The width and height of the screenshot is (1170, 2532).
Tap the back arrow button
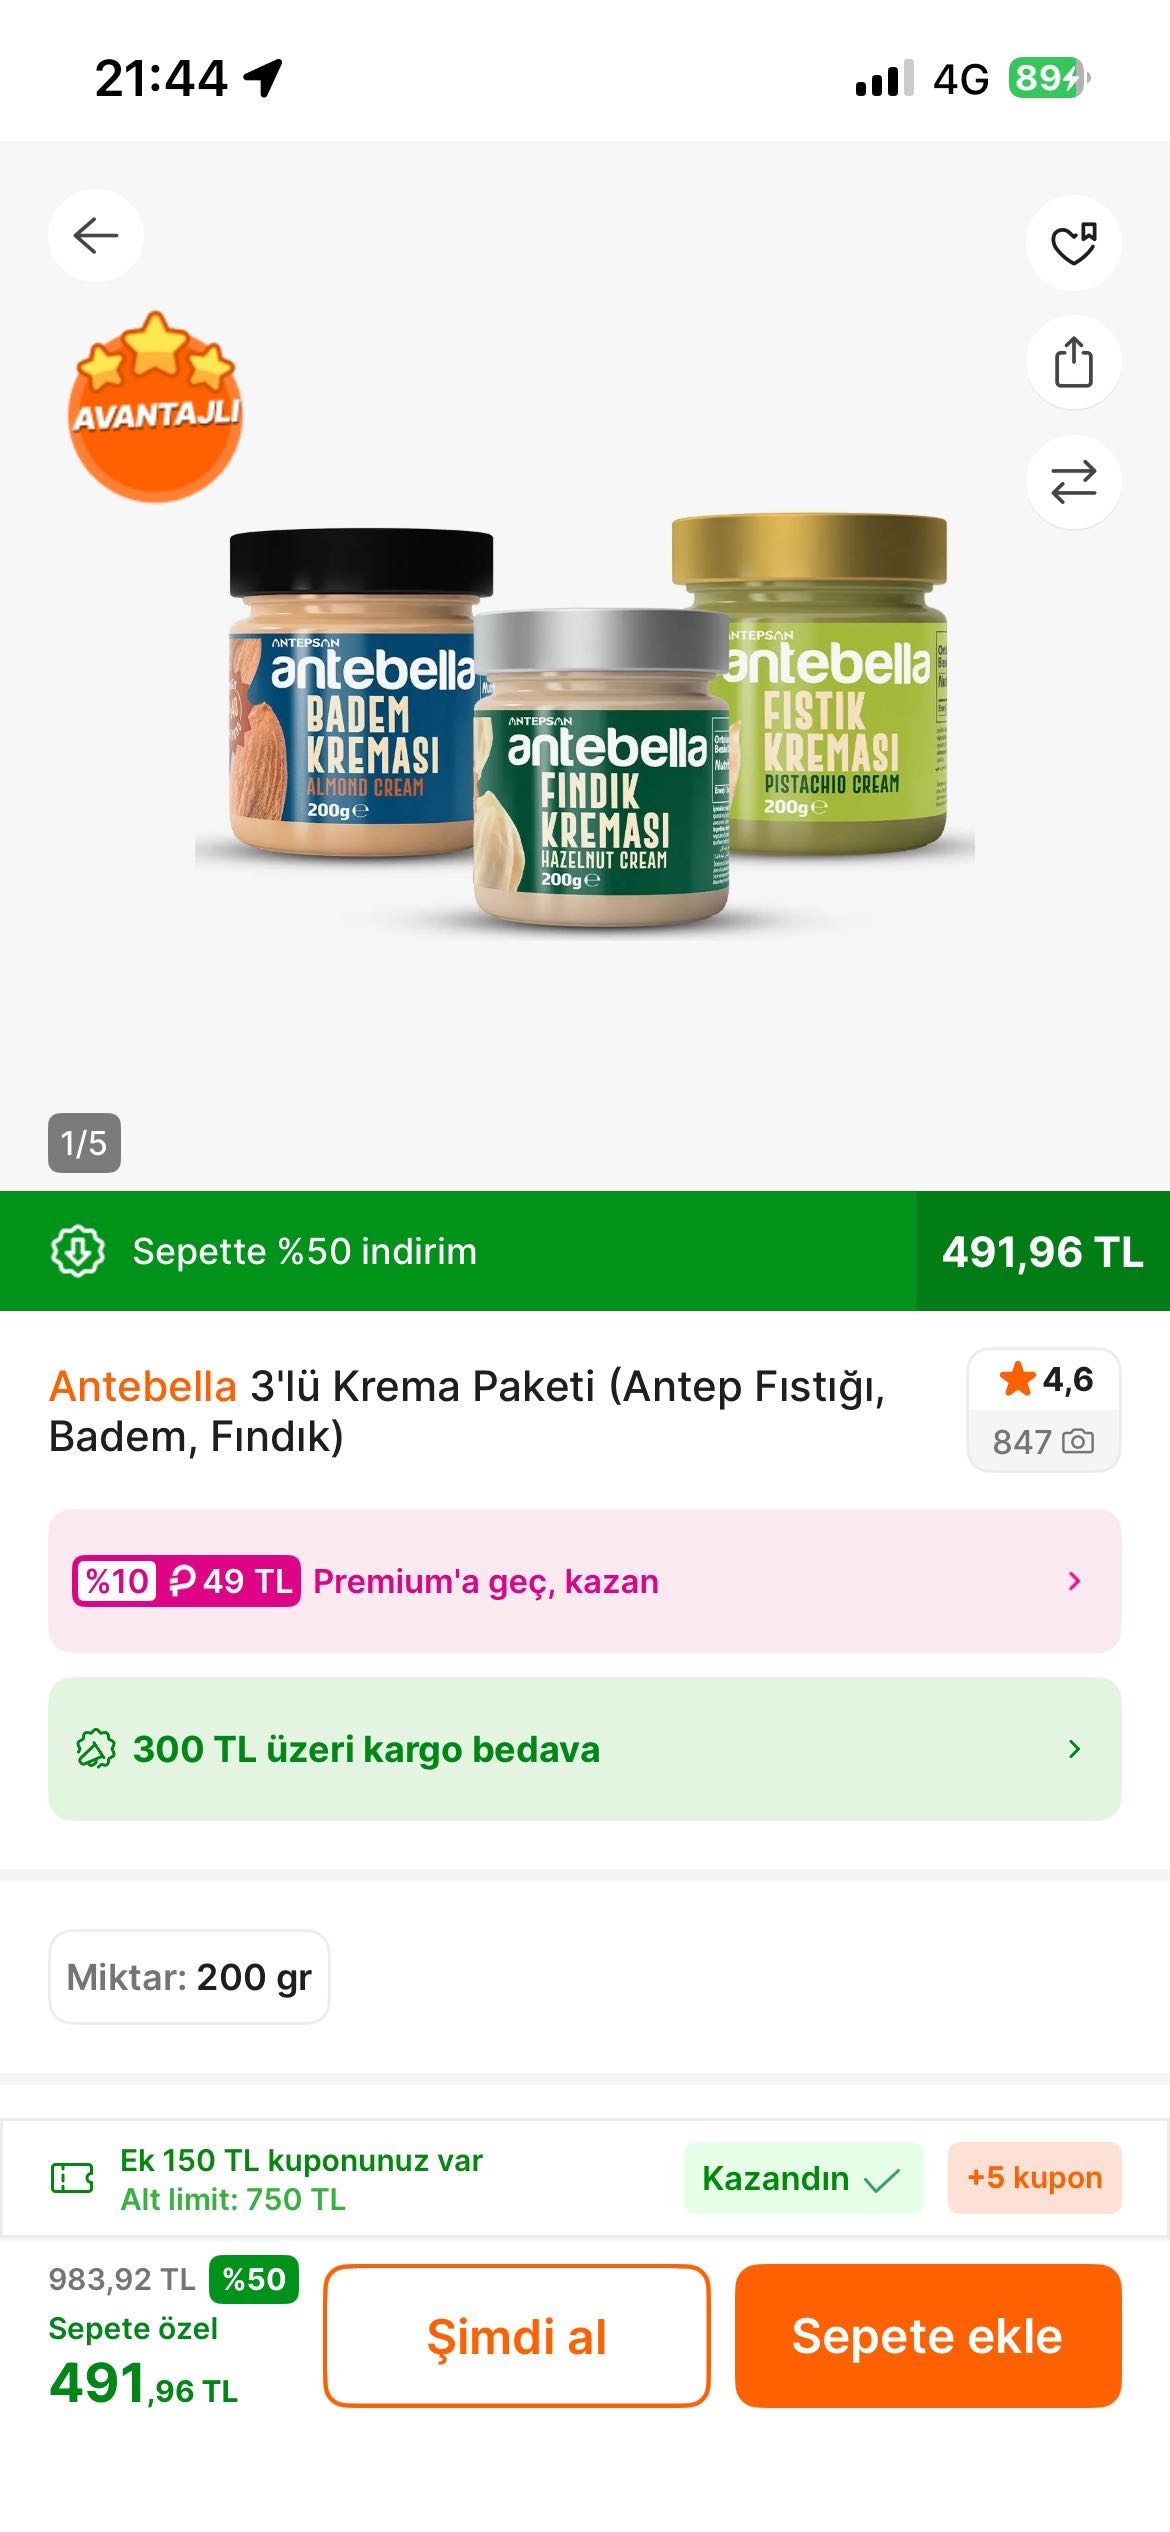tap(96, 236)
